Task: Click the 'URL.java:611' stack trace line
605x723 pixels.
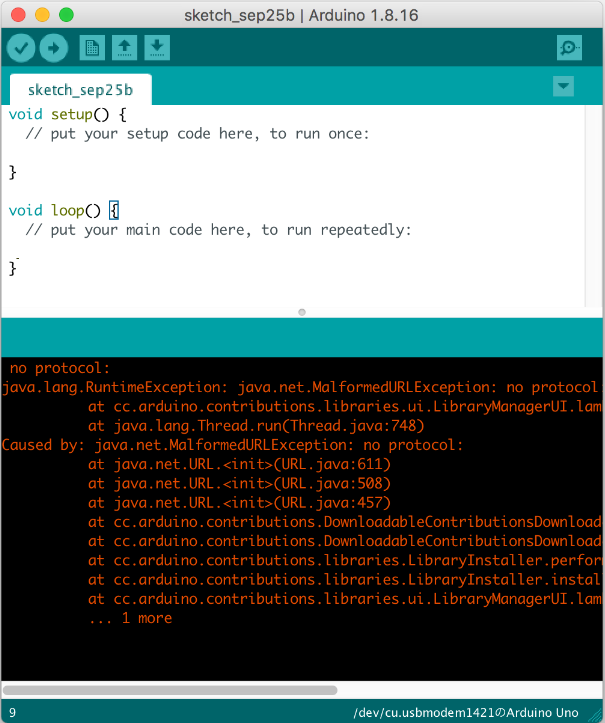Action: 239,464
